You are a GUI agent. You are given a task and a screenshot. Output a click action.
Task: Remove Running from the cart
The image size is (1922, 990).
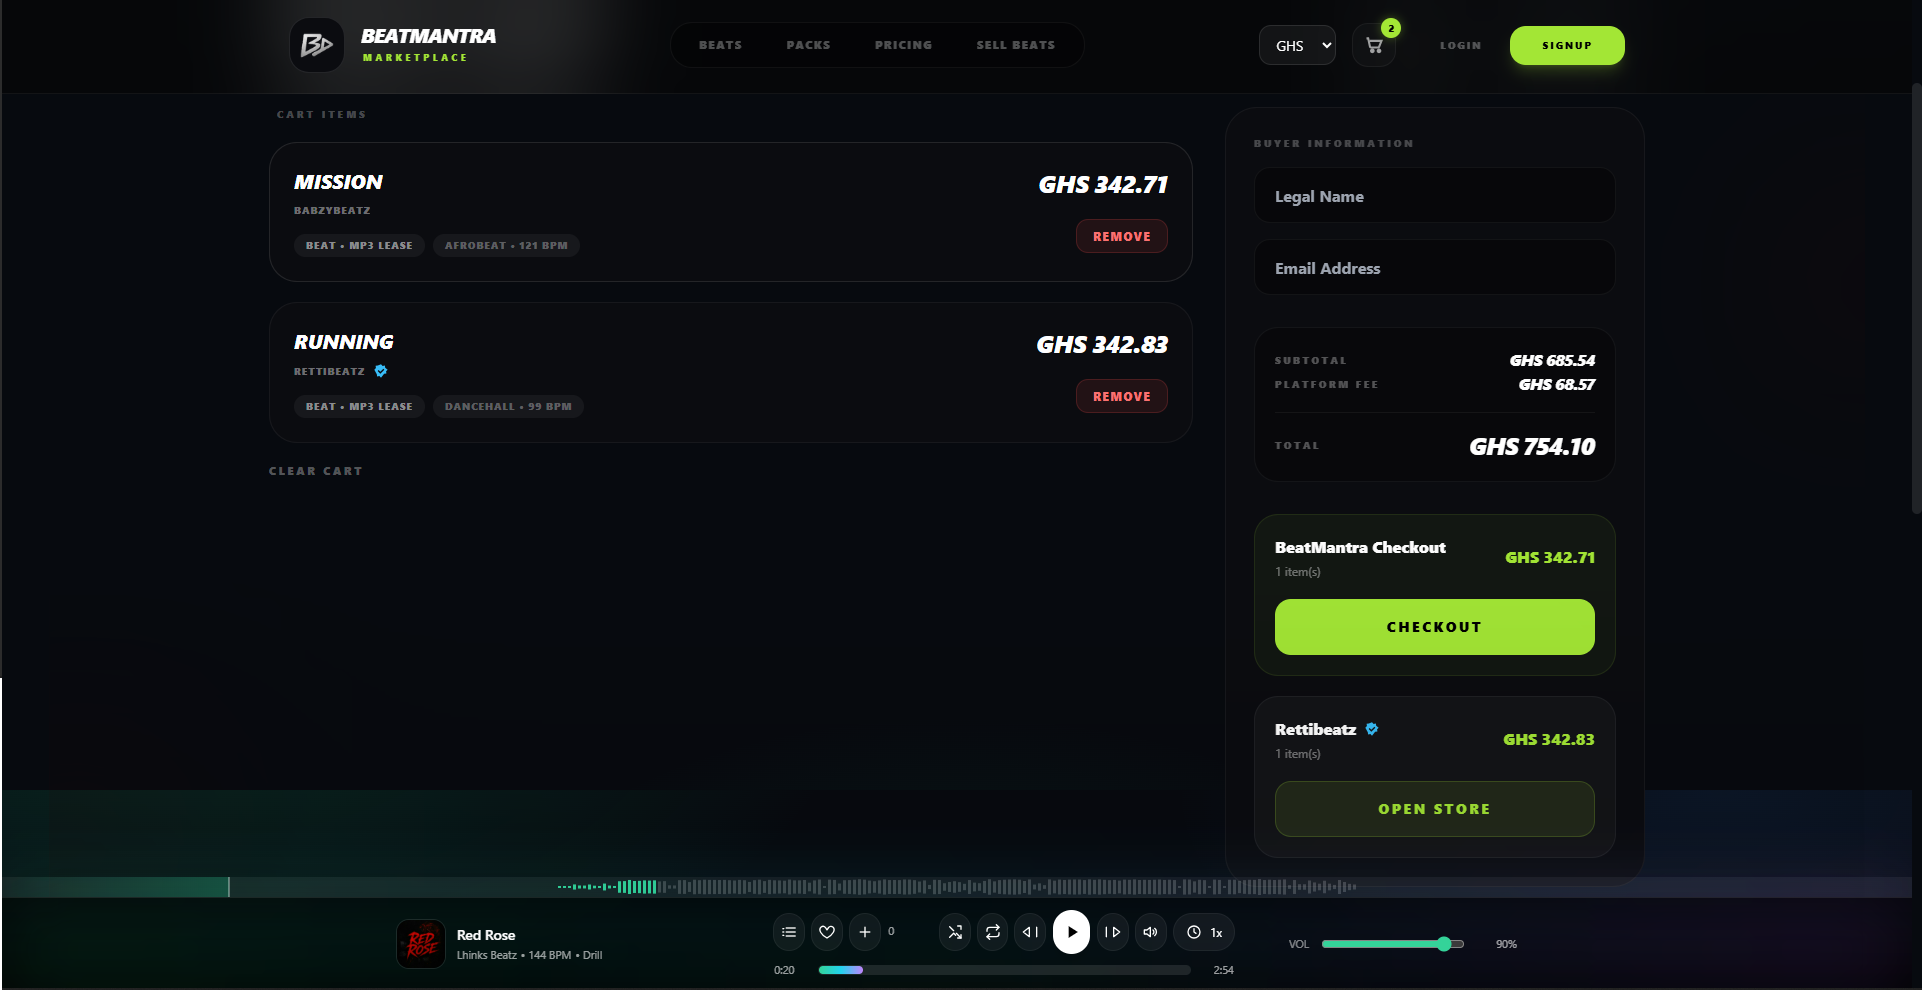click(x=1121, y=396)
